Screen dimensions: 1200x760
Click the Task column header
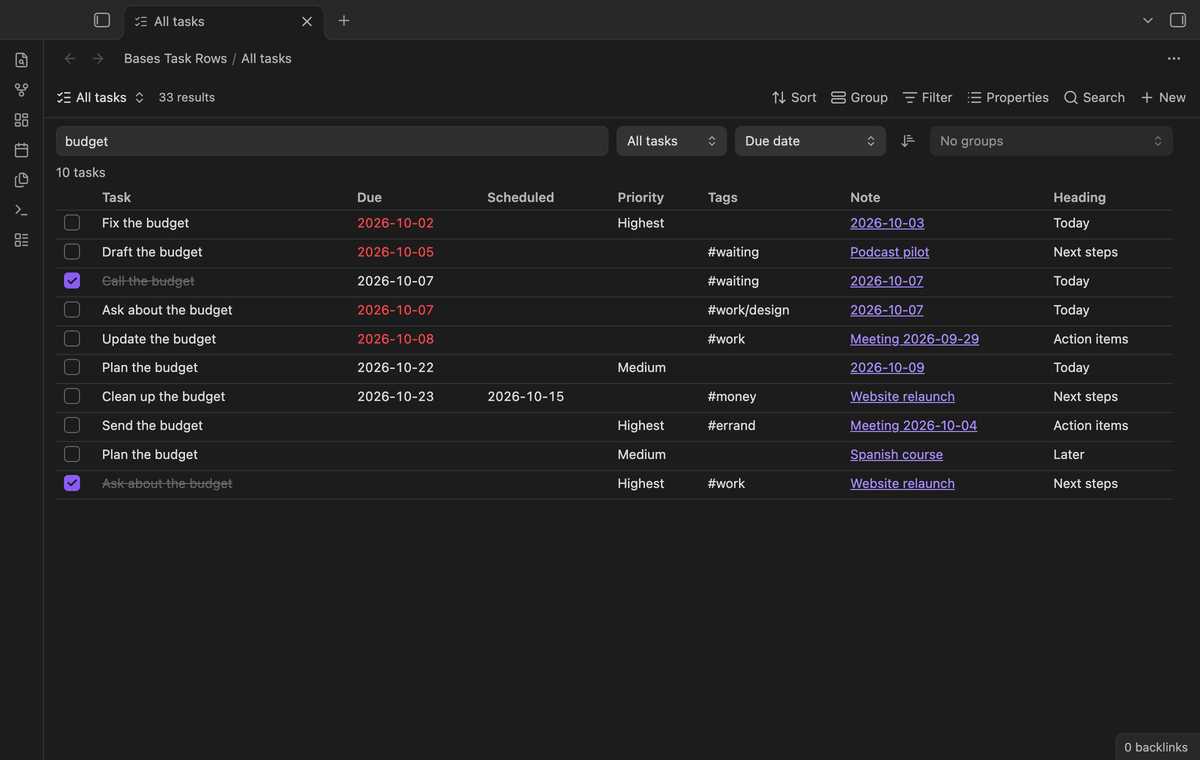click(116, 197)
